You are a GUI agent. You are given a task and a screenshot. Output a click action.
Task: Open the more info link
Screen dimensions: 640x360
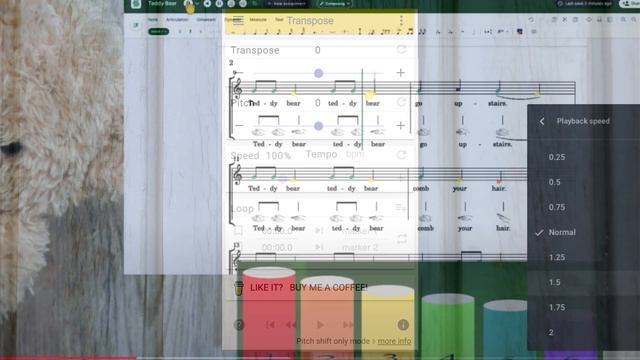394,341
